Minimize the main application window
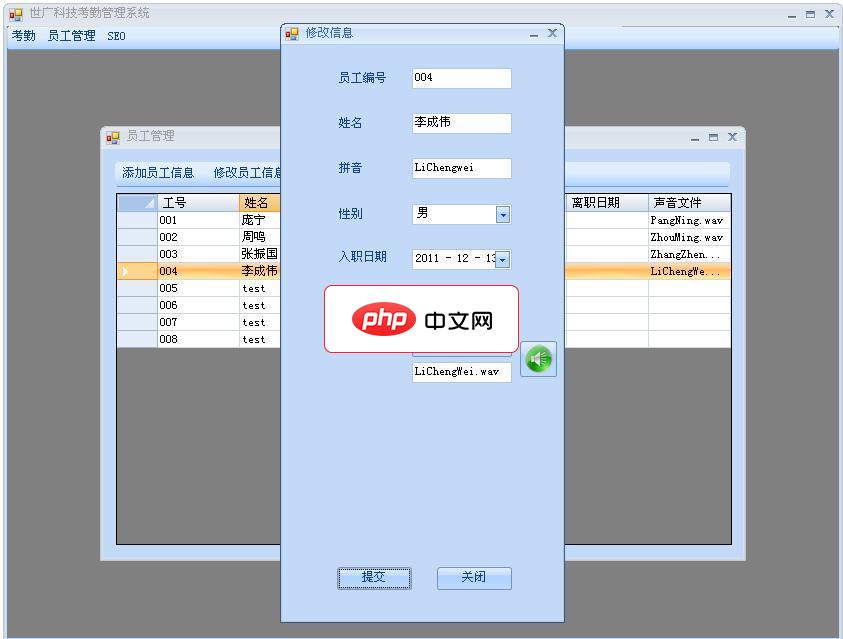843x639 pixels. click(792, 15)
